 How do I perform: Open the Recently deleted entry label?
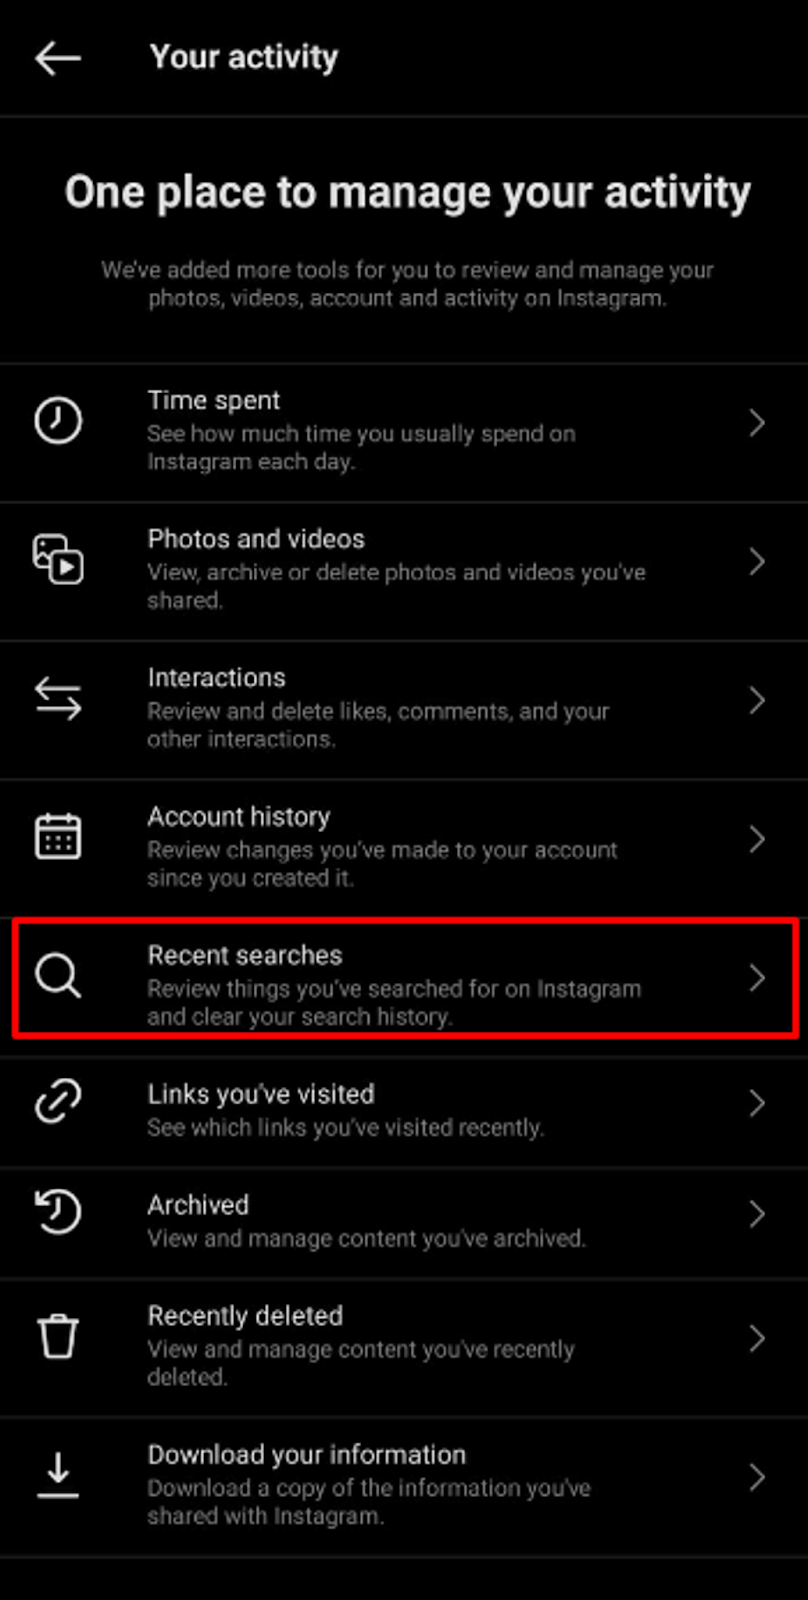tap(245, 1316)
